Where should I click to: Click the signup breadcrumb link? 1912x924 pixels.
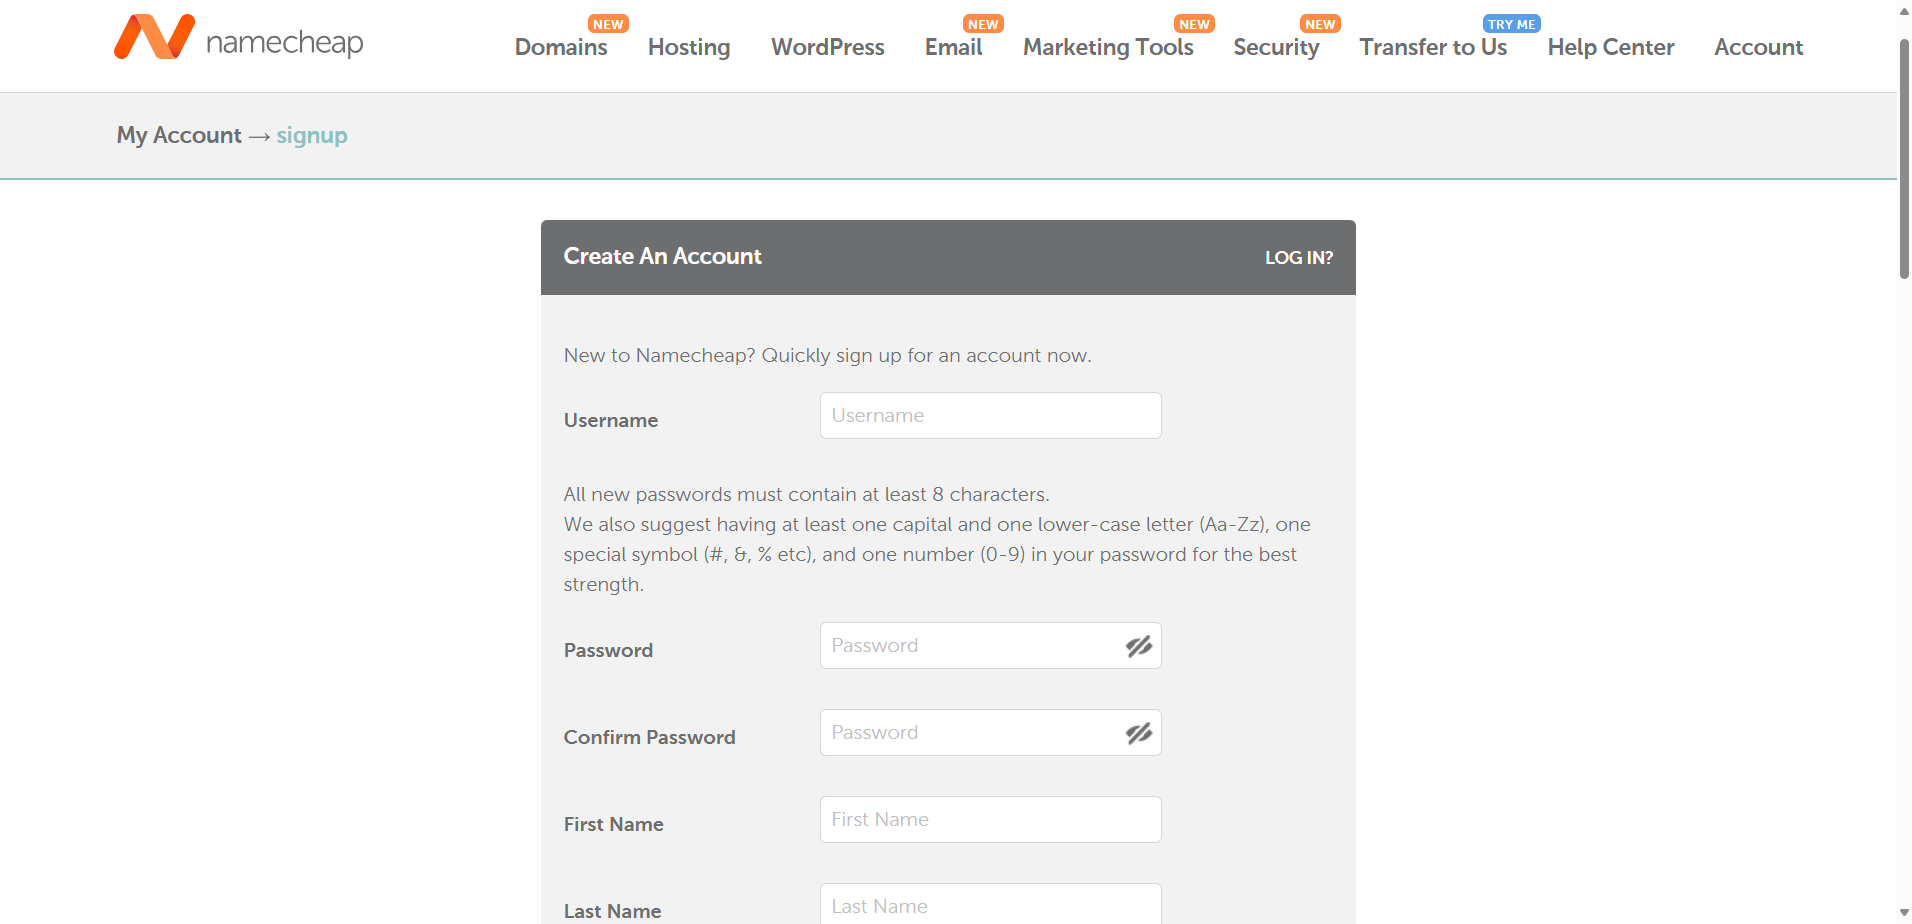[x=312, y=136]
